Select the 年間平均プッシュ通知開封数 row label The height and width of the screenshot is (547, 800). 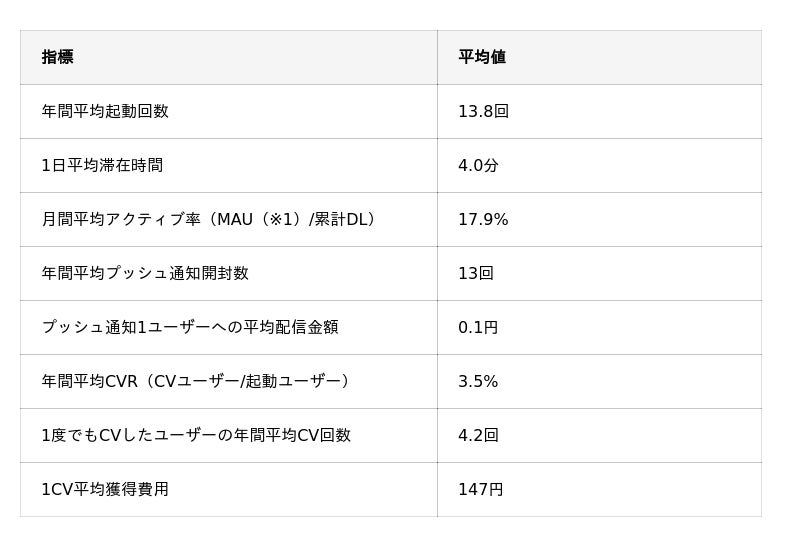pyautogui.click(x=145, y=273)
